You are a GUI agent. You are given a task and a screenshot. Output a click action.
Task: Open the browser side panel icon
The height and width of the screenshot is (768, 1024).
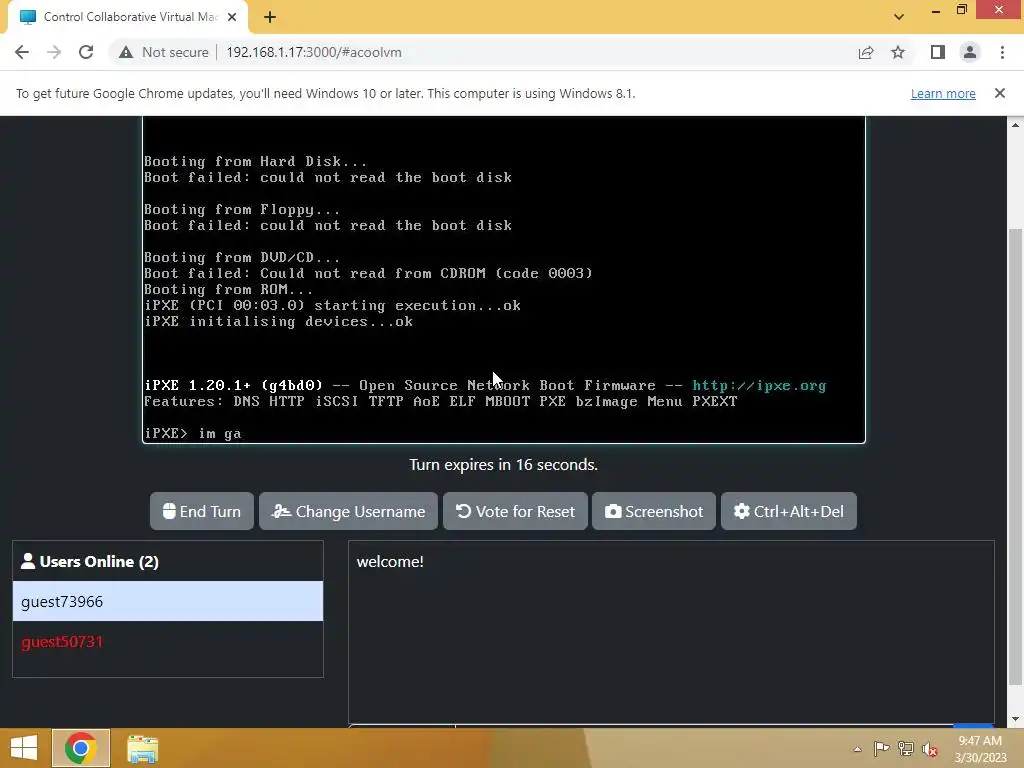(938, 52)
